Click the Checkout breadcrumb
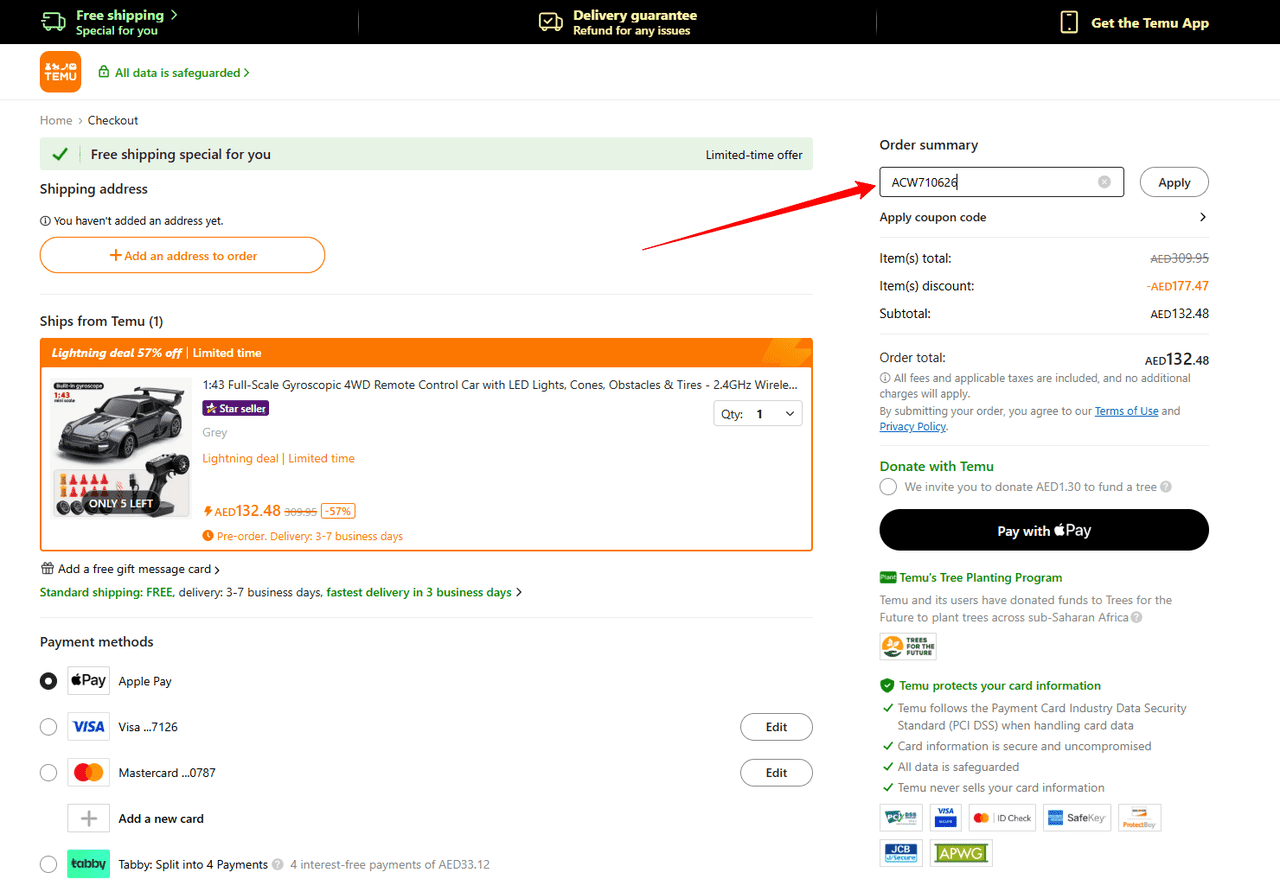This screenshot has height=879, width=1280. click(113, 120)
